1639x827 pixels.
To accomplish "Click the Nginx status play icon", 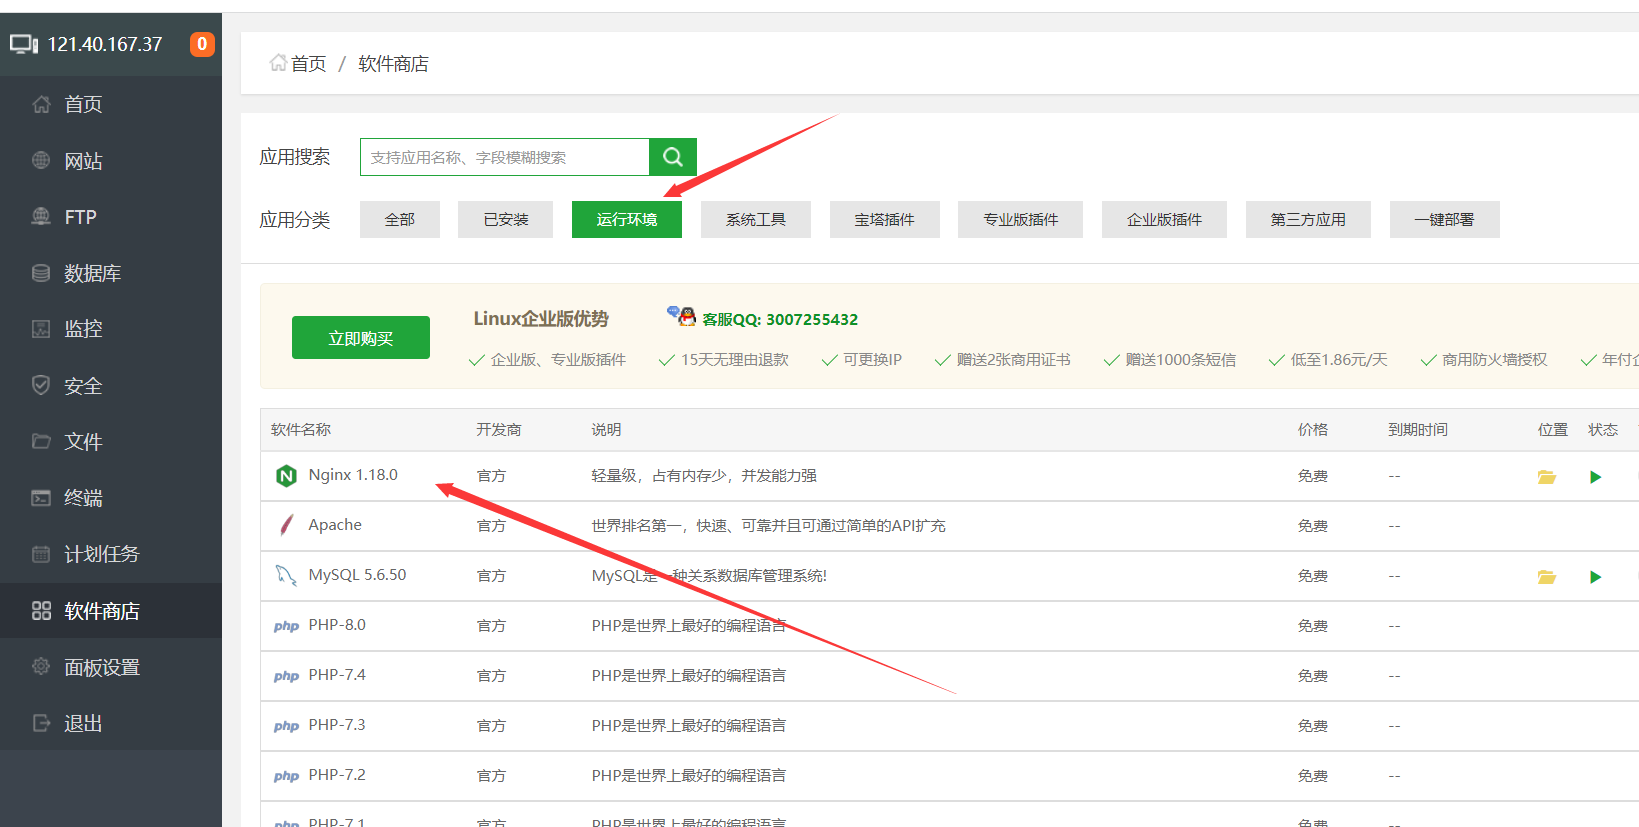I will click(1596, 477).
